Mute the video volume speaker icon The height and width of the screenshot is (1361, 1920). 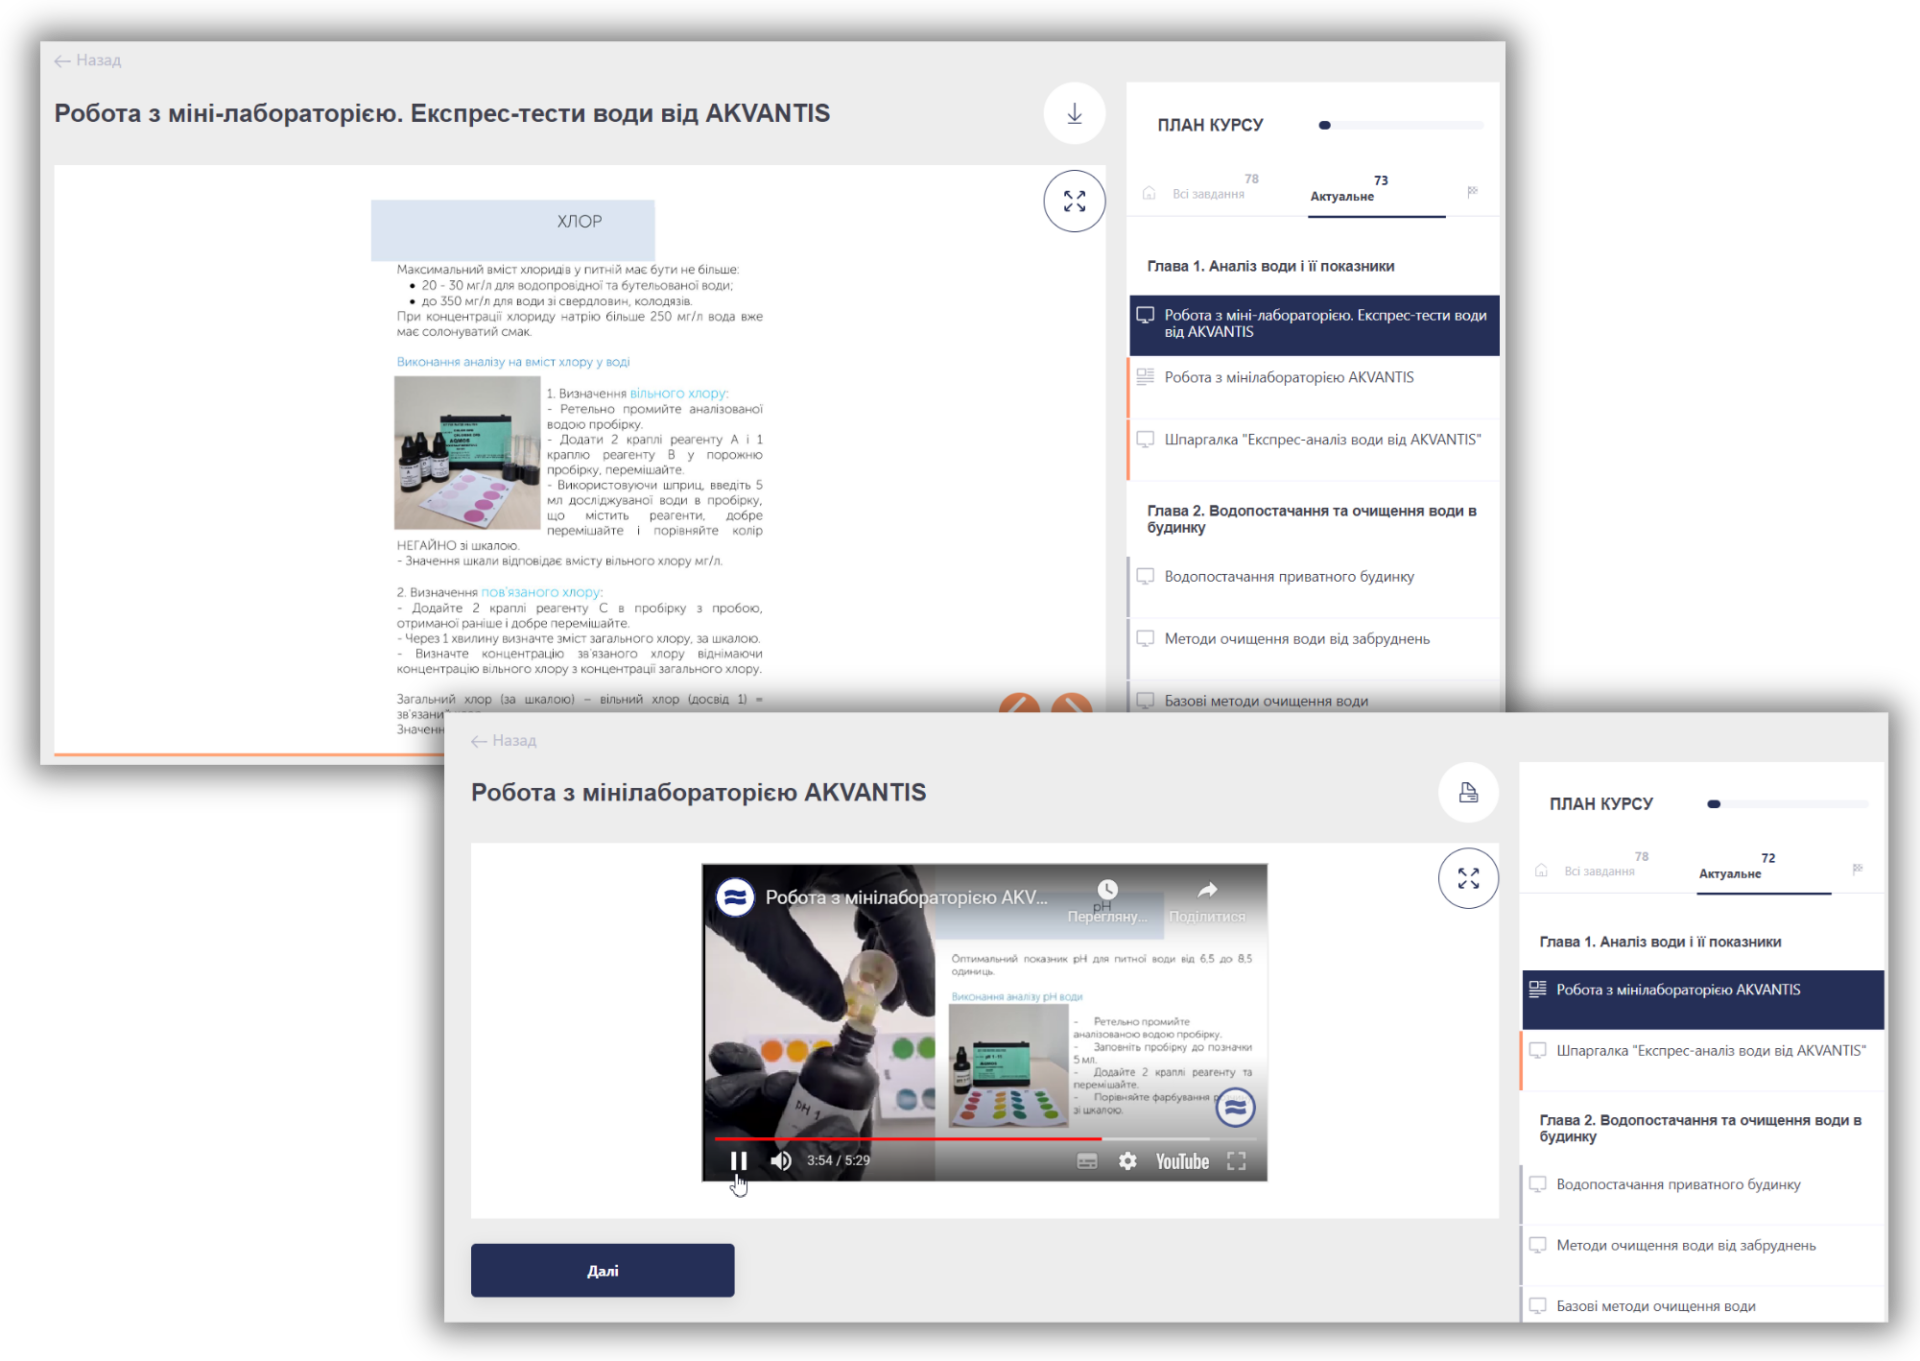781,1160
